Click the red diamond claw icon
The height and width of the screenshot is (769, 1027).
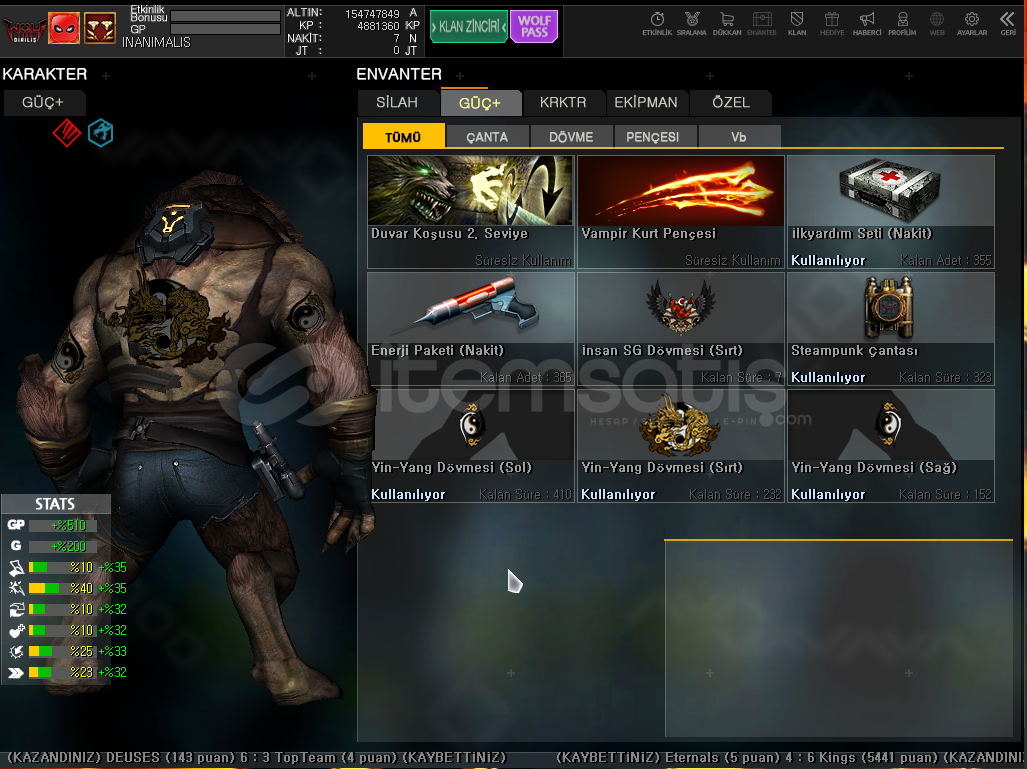pos(67,133)
